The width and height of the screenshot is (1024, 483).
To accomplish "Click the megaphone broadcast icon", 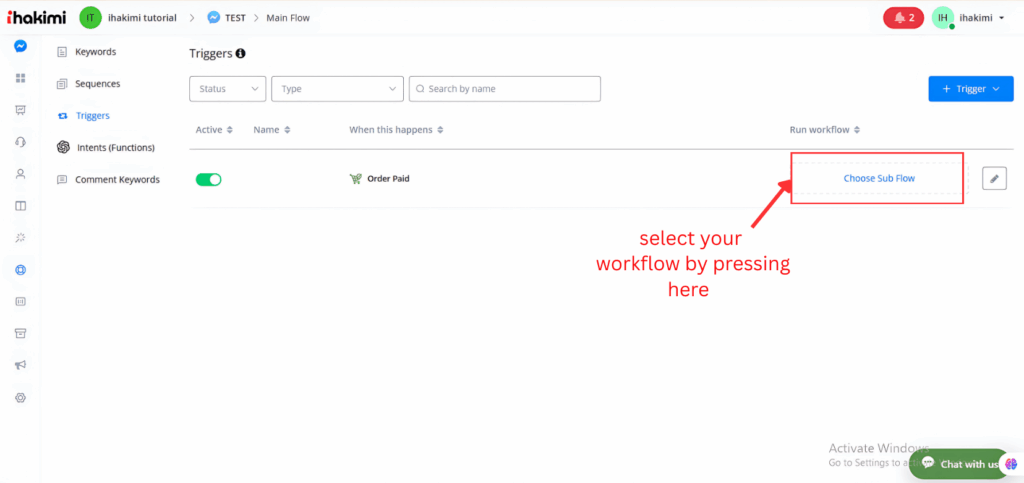I will [x=20, y=365].
